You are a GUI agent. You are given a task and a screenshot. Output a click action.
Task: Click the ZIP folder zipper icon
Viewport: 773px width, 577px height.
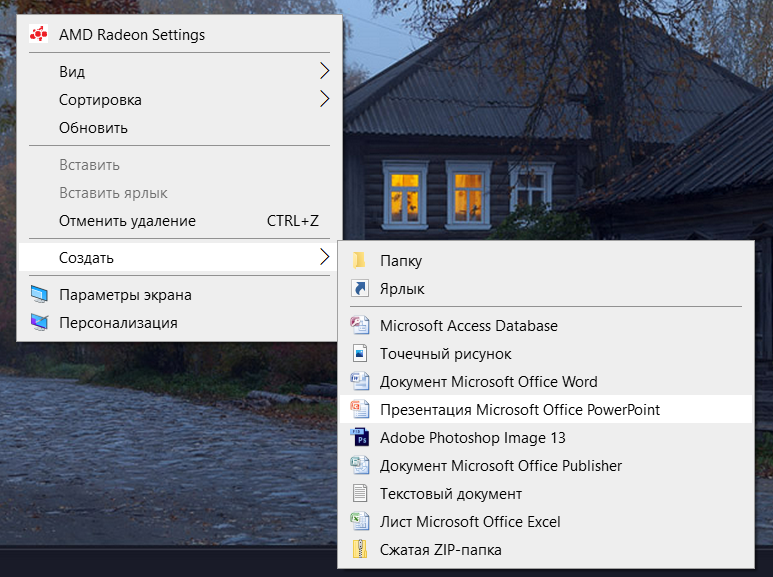point(360,549)
